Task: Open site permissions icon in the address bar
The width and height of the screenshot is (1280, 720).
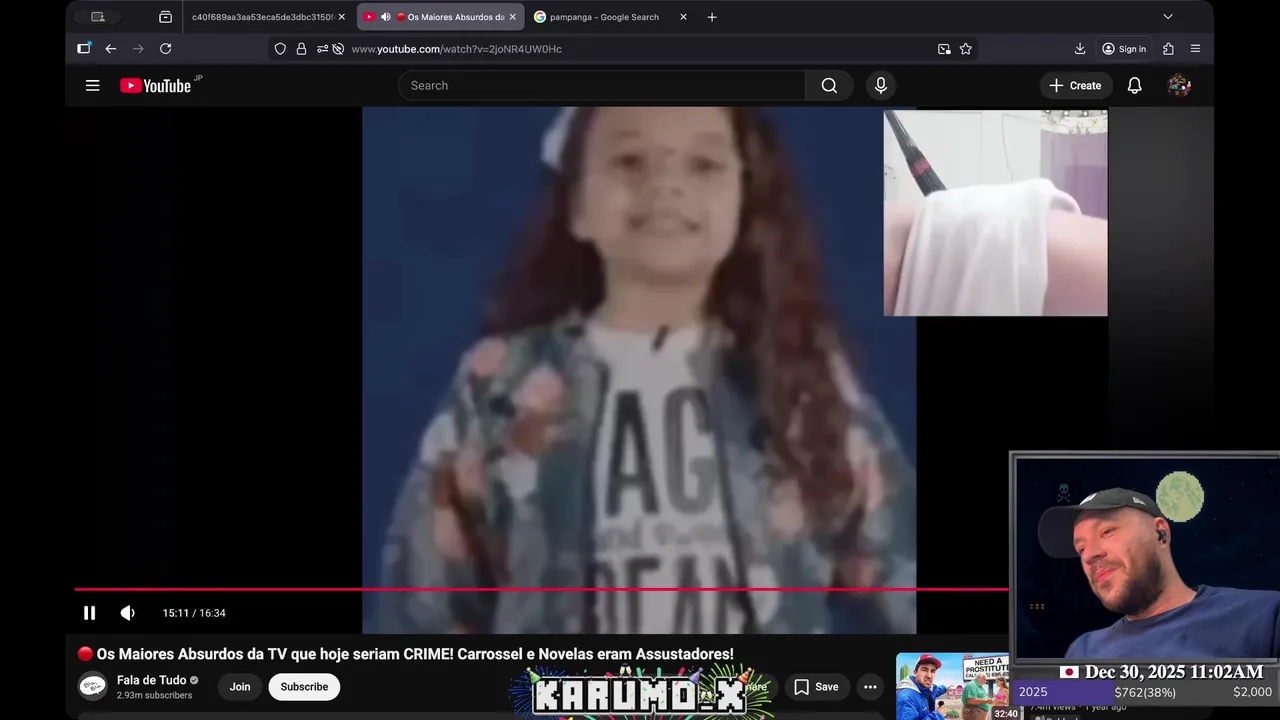Action: (322, 49)
